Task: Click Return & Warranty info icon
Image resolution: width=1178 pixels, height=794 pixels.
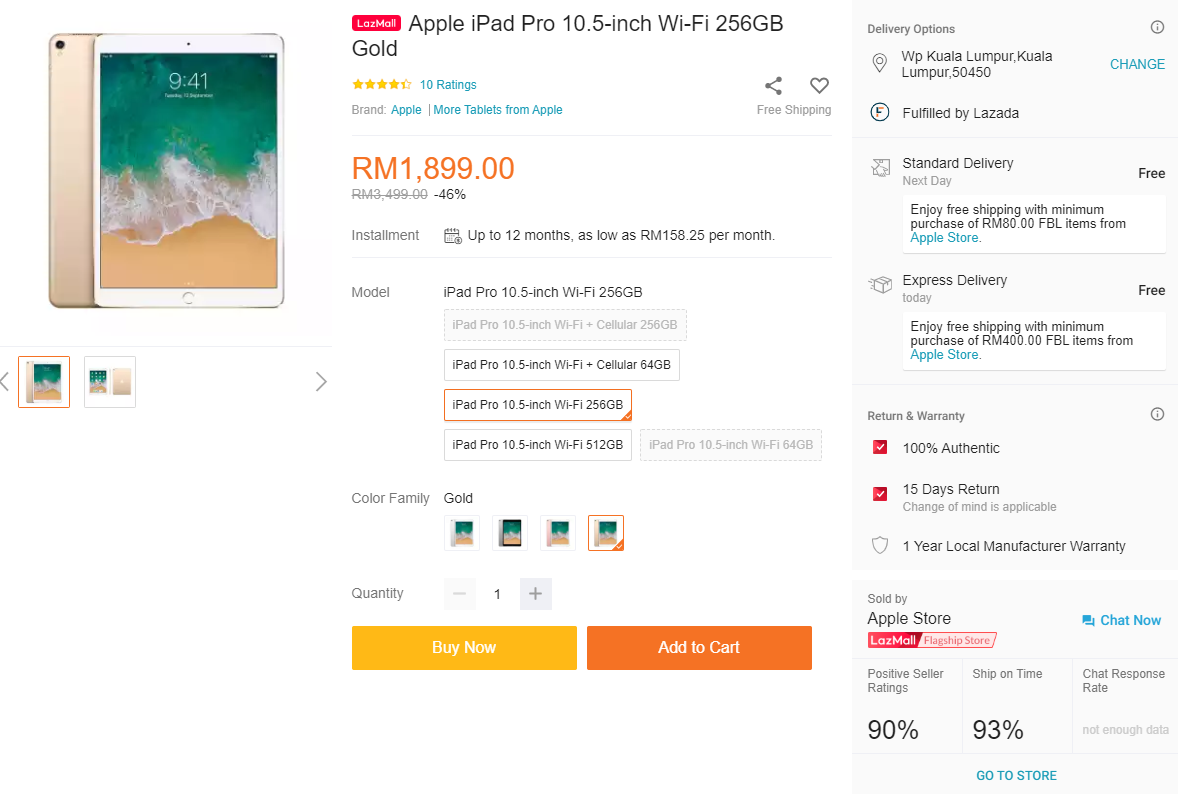Action: [x=1157, y=414]
